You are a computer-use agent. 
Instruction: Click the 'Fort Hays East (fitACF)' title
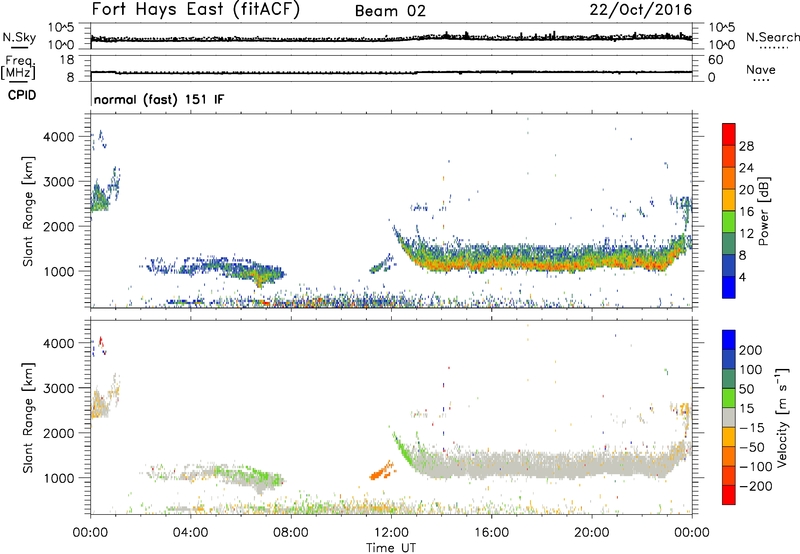pos(196,10)
